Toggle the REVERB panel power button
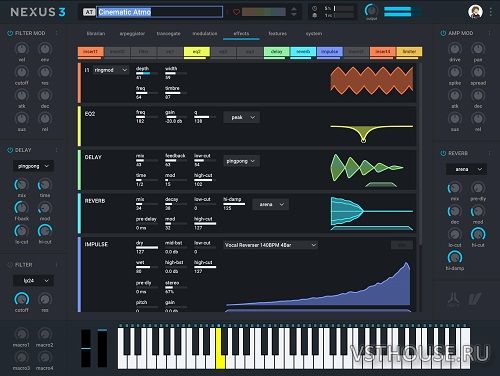Viewport: 500px width, 376px height. point(443,153)
